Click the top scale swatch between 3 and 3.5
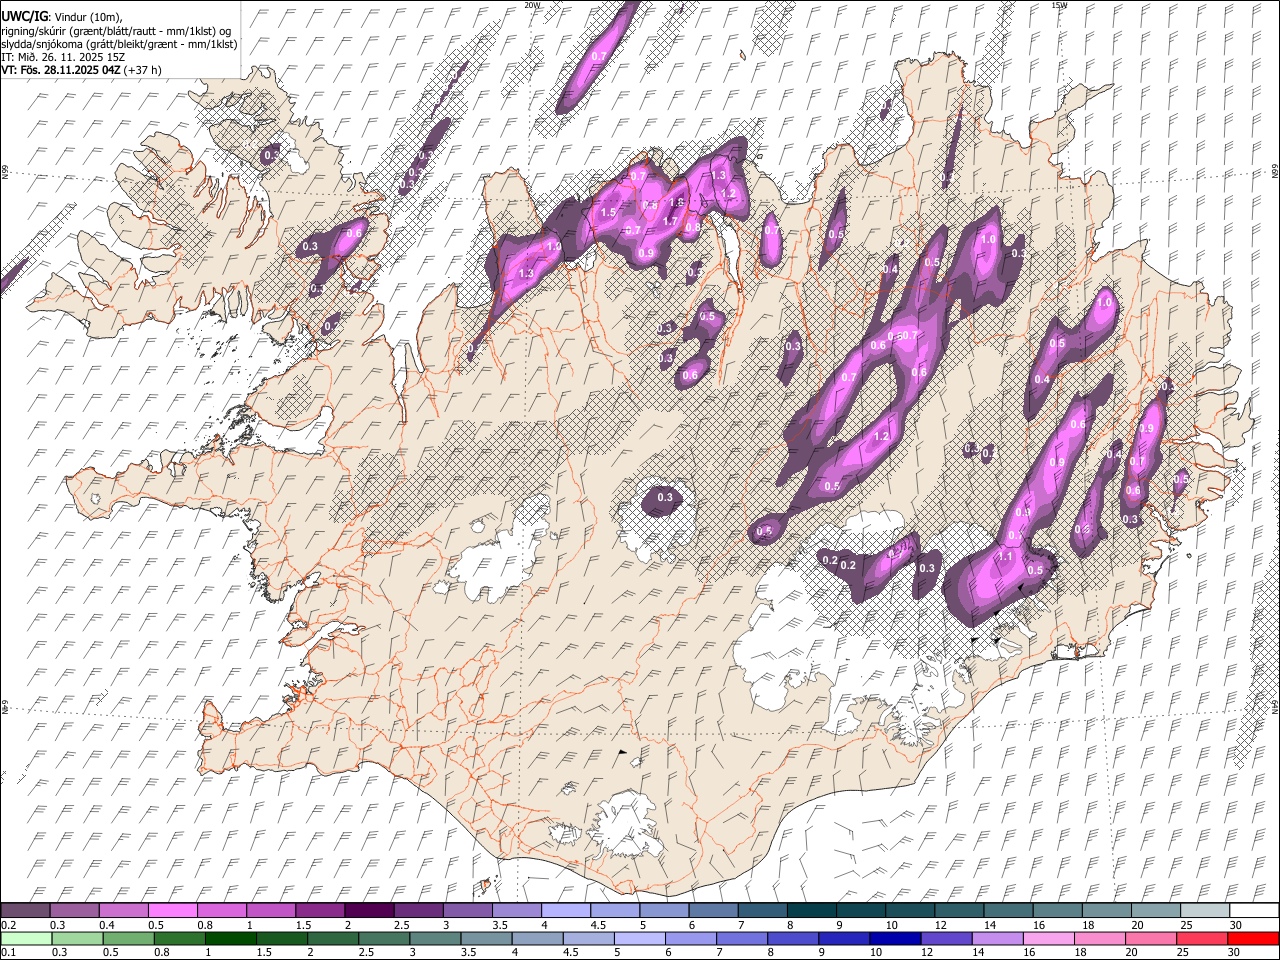The width and height of the screenshot is (1280, 960). 468,910
